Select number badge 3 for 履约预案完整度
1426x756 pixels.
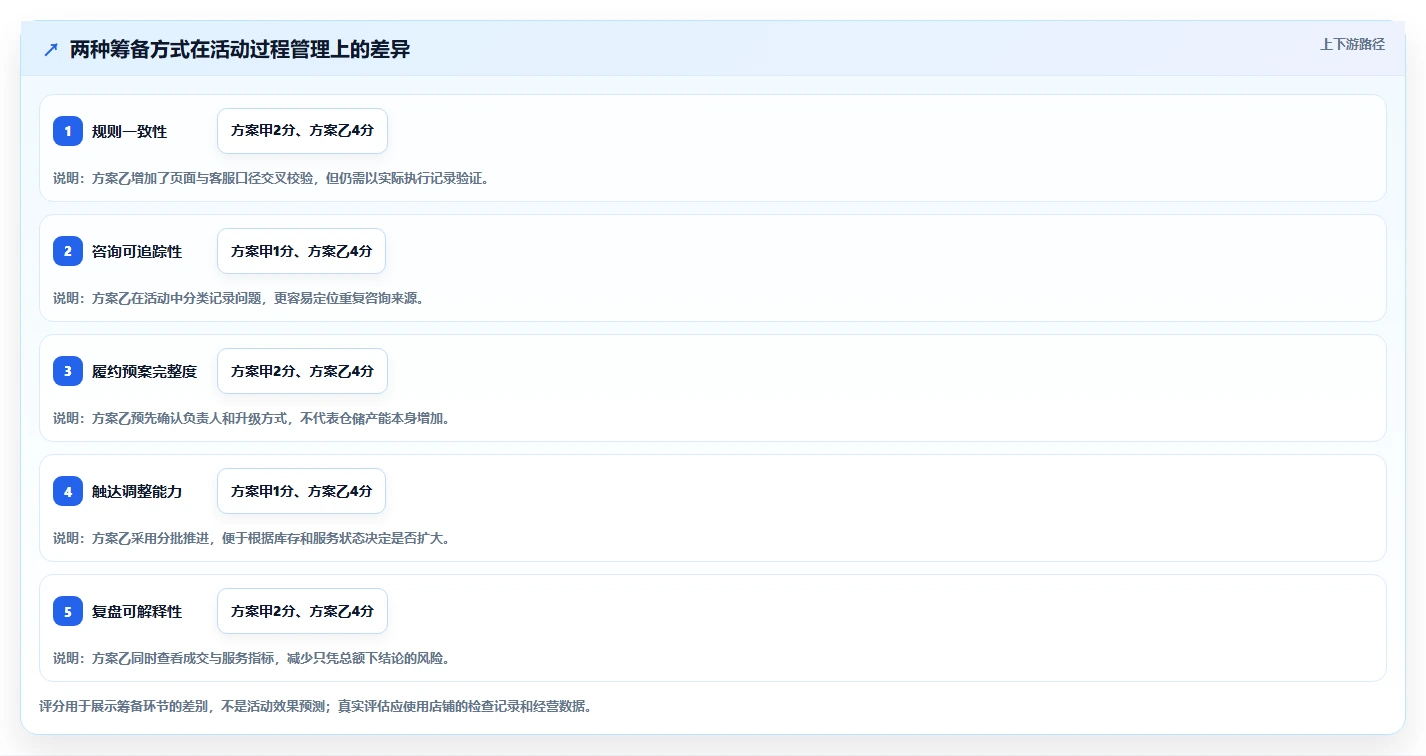[x=68, y=371]
